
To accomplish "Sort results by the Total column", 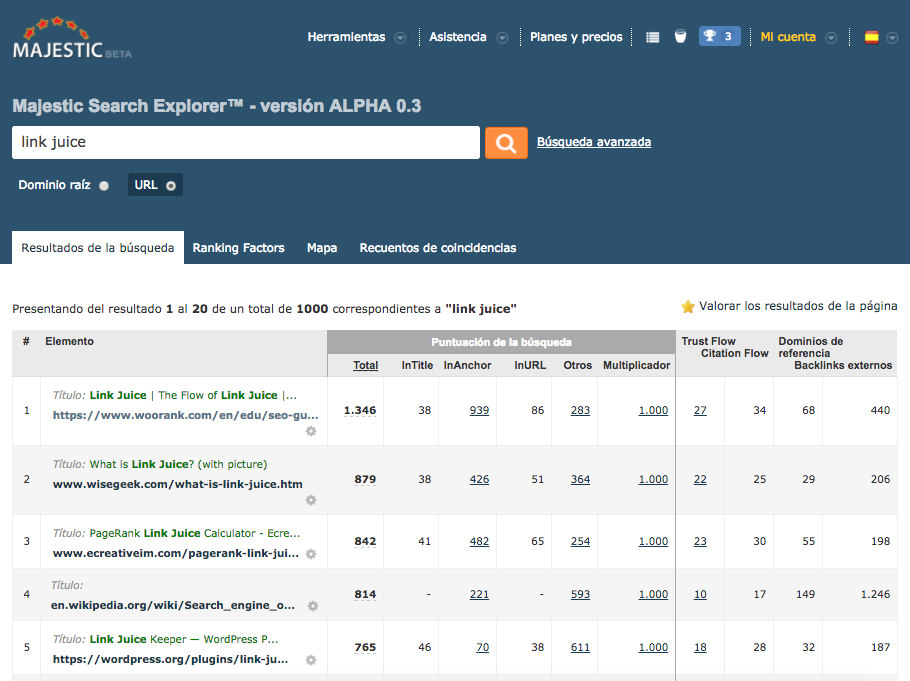I will (x=365, y=365).
